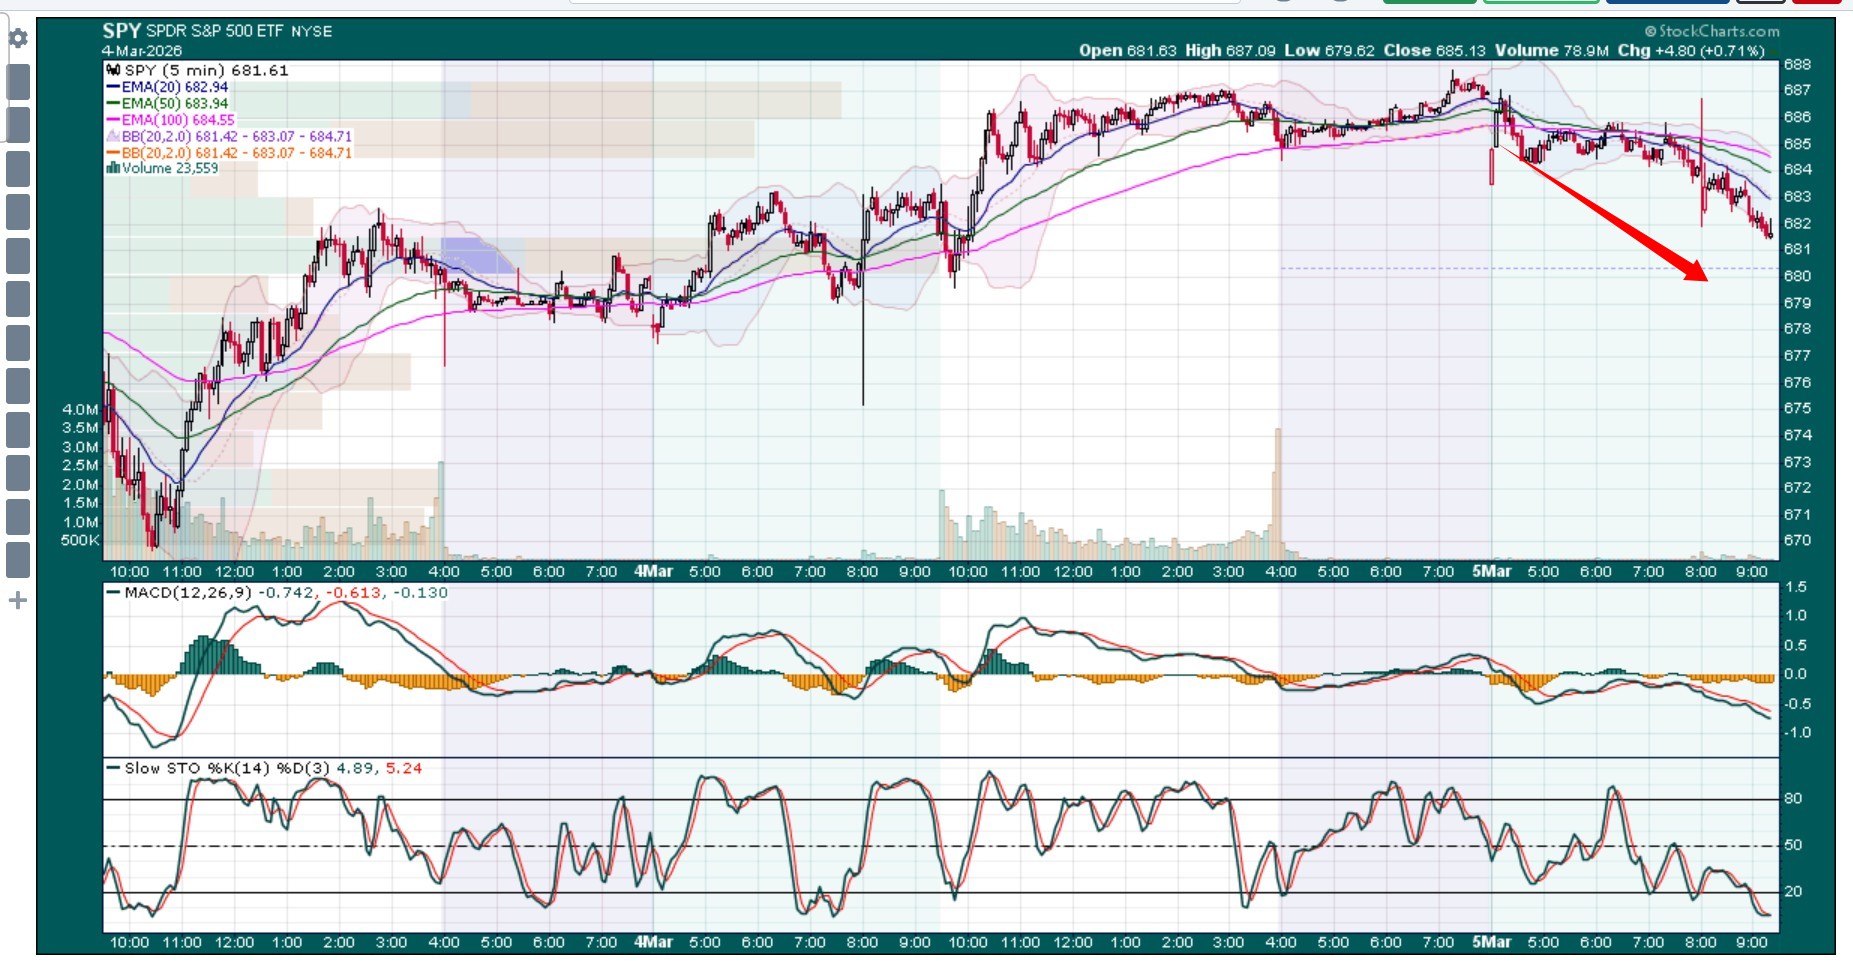The height and width of the screenshot is (969, 1853).
Task: Click the SPDR S&P 500 ETF name
Action: tap(215, 31)
